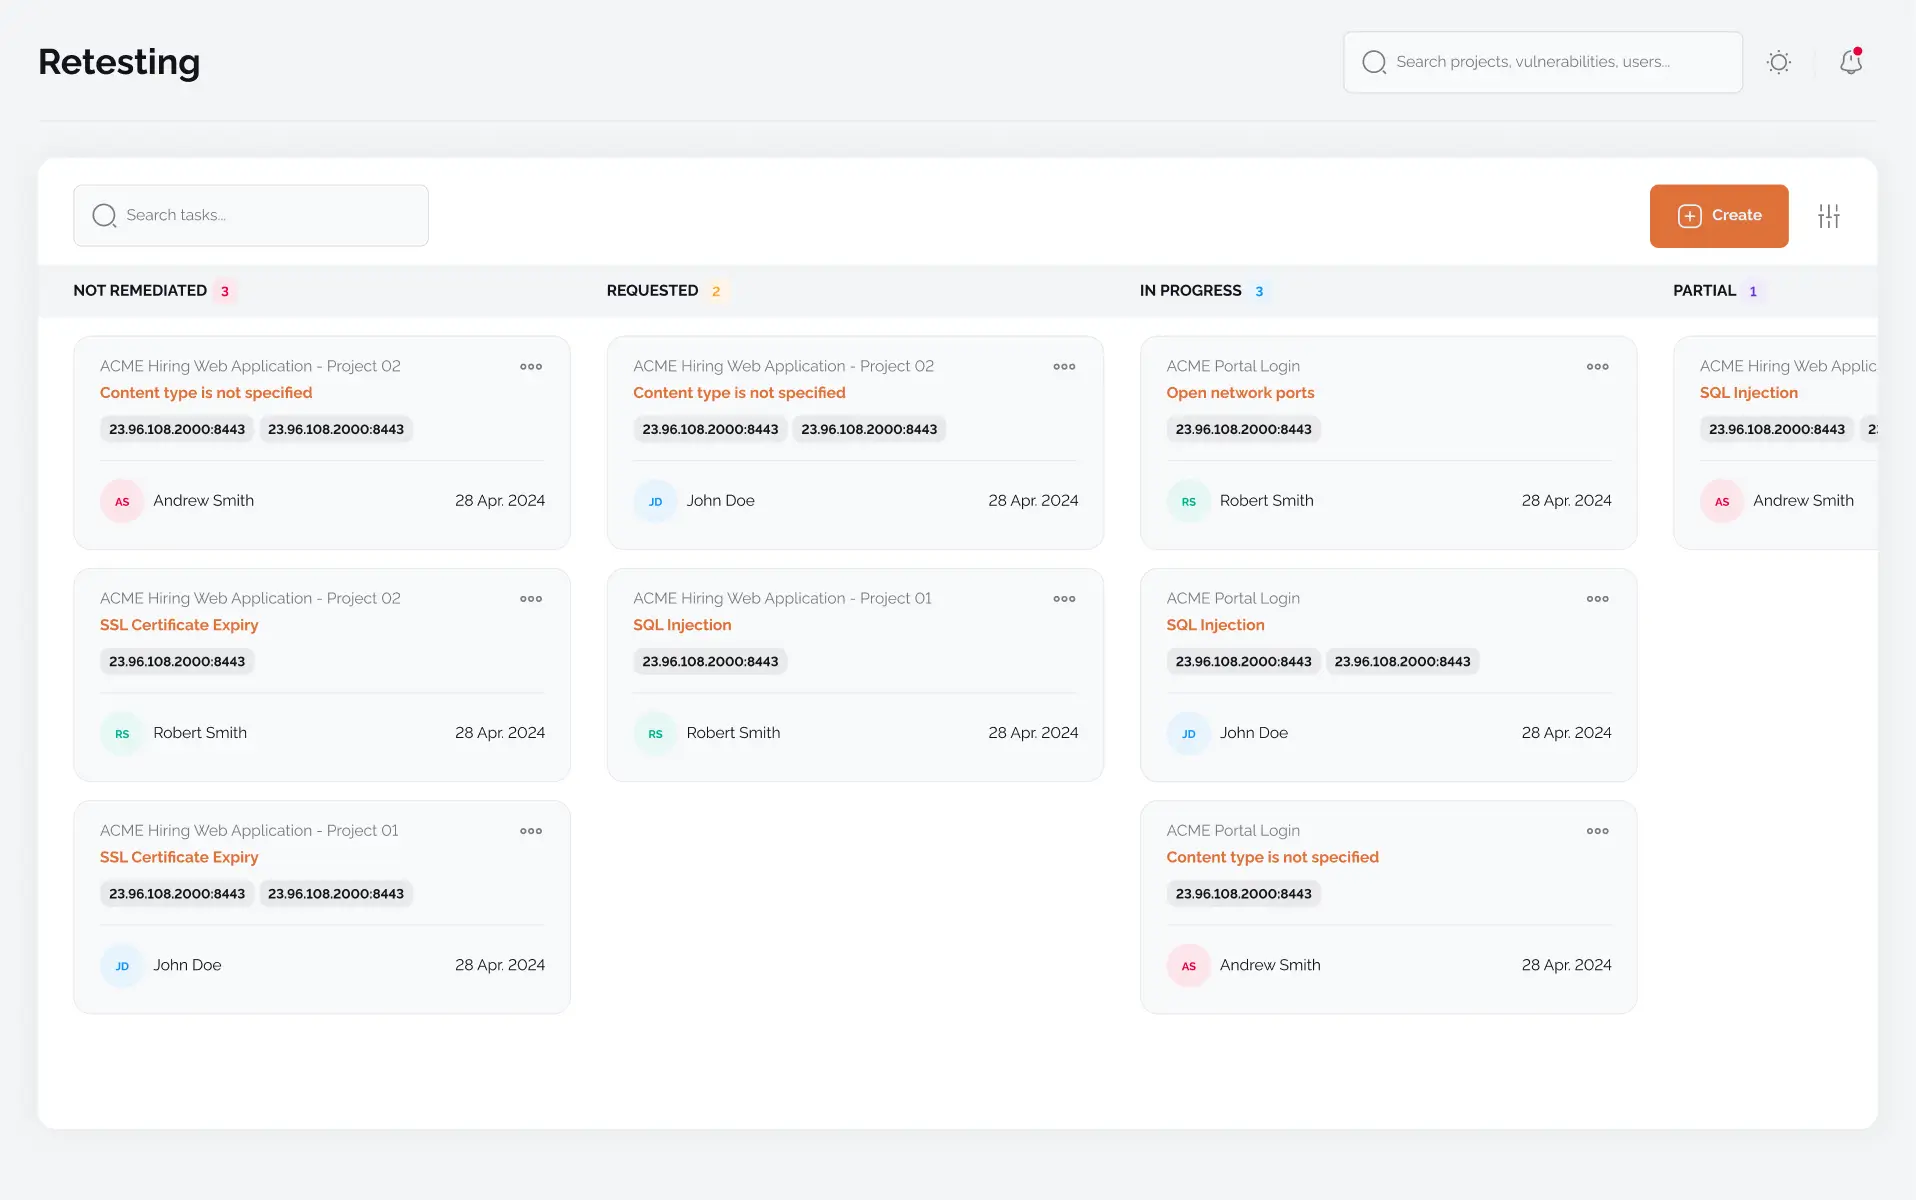Open the Open network ports vulnerability link

[x=1240, y=393]
